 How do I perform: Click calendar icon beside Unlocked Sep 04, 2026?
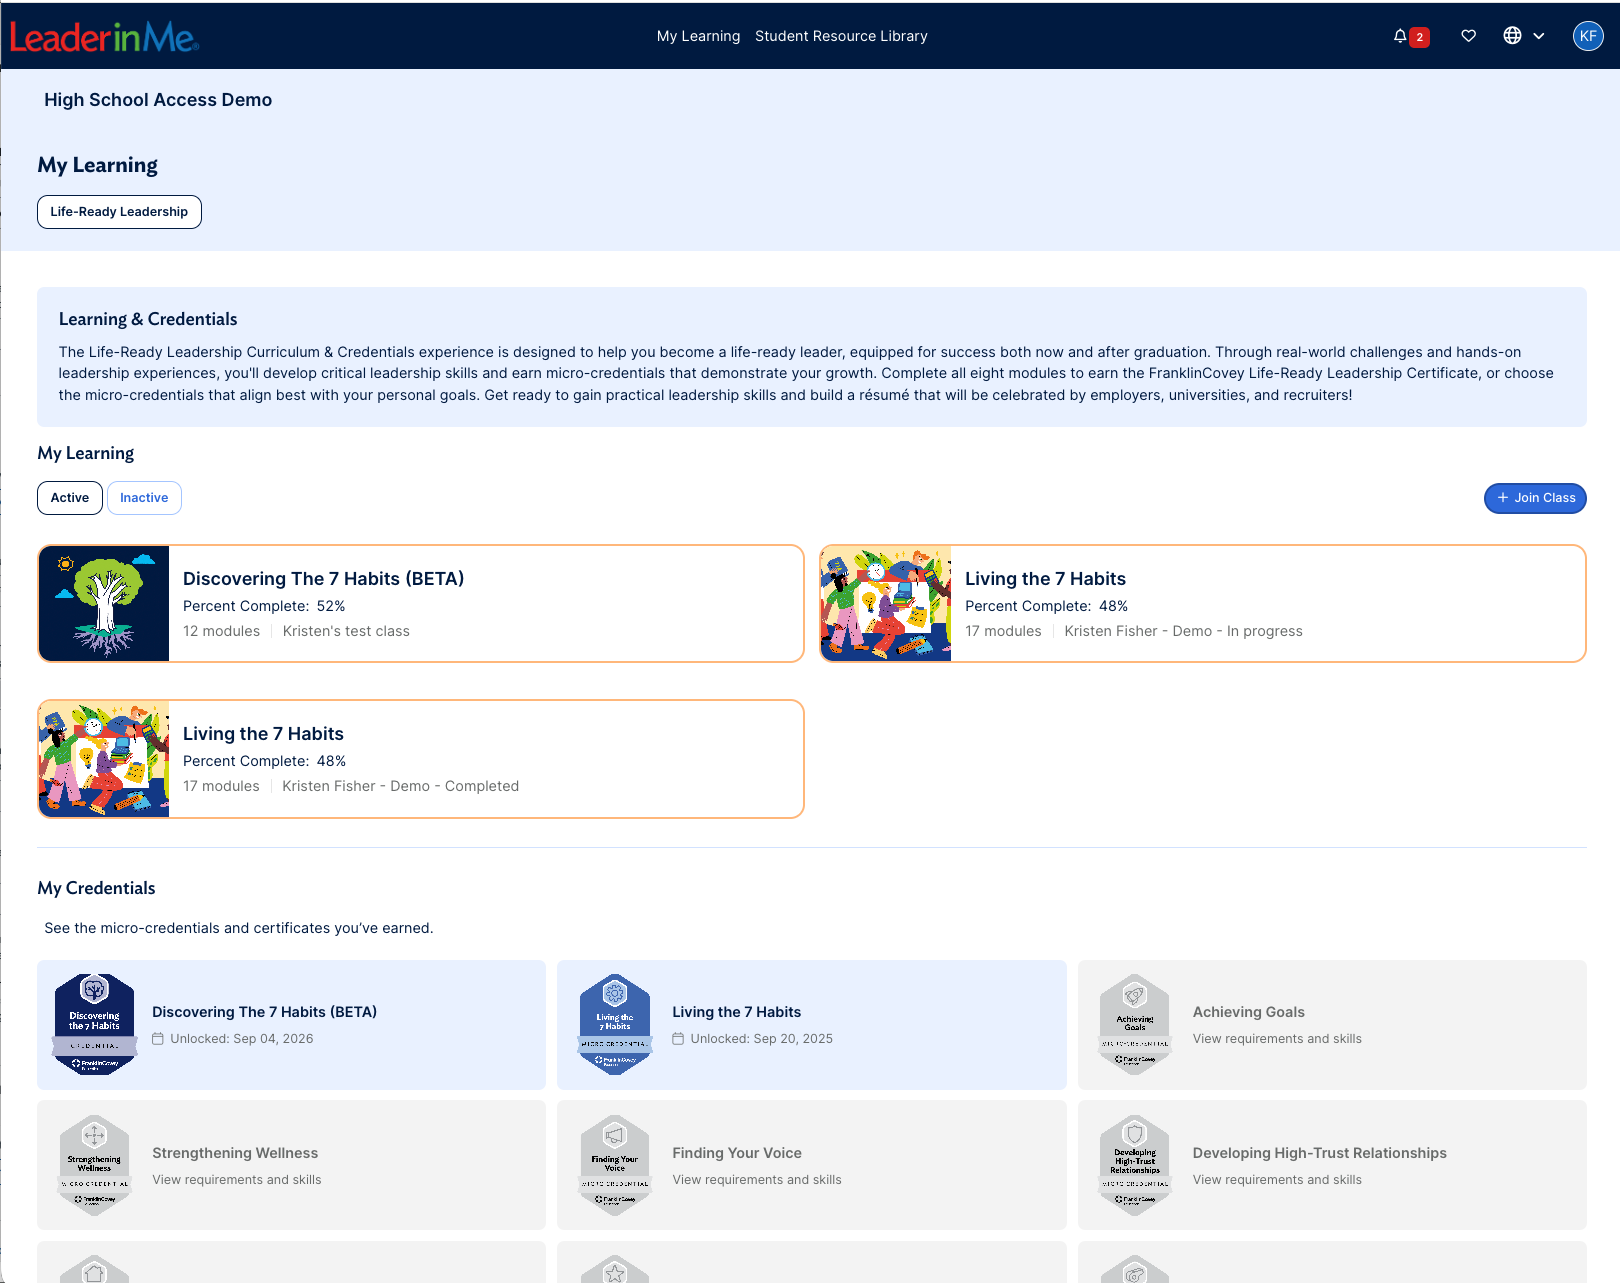158,1039
